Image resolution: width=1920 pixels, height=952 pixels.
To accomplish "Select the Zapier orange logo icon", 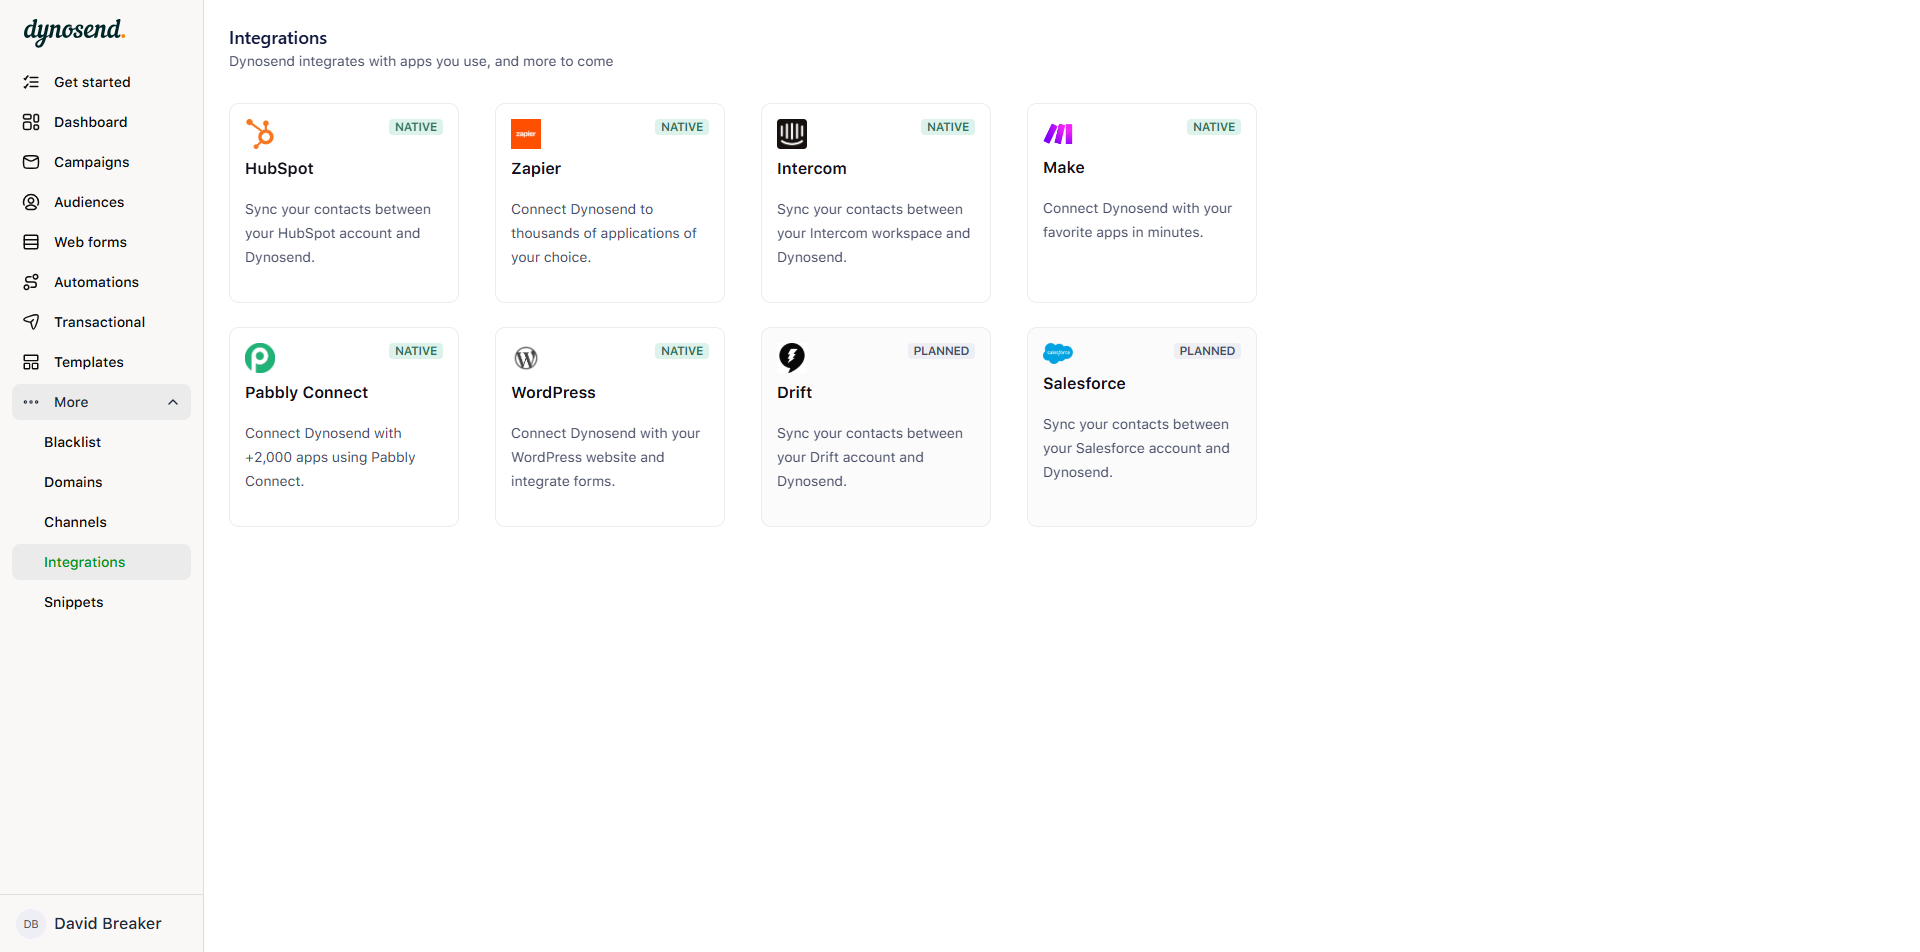I will pos(526,133).
